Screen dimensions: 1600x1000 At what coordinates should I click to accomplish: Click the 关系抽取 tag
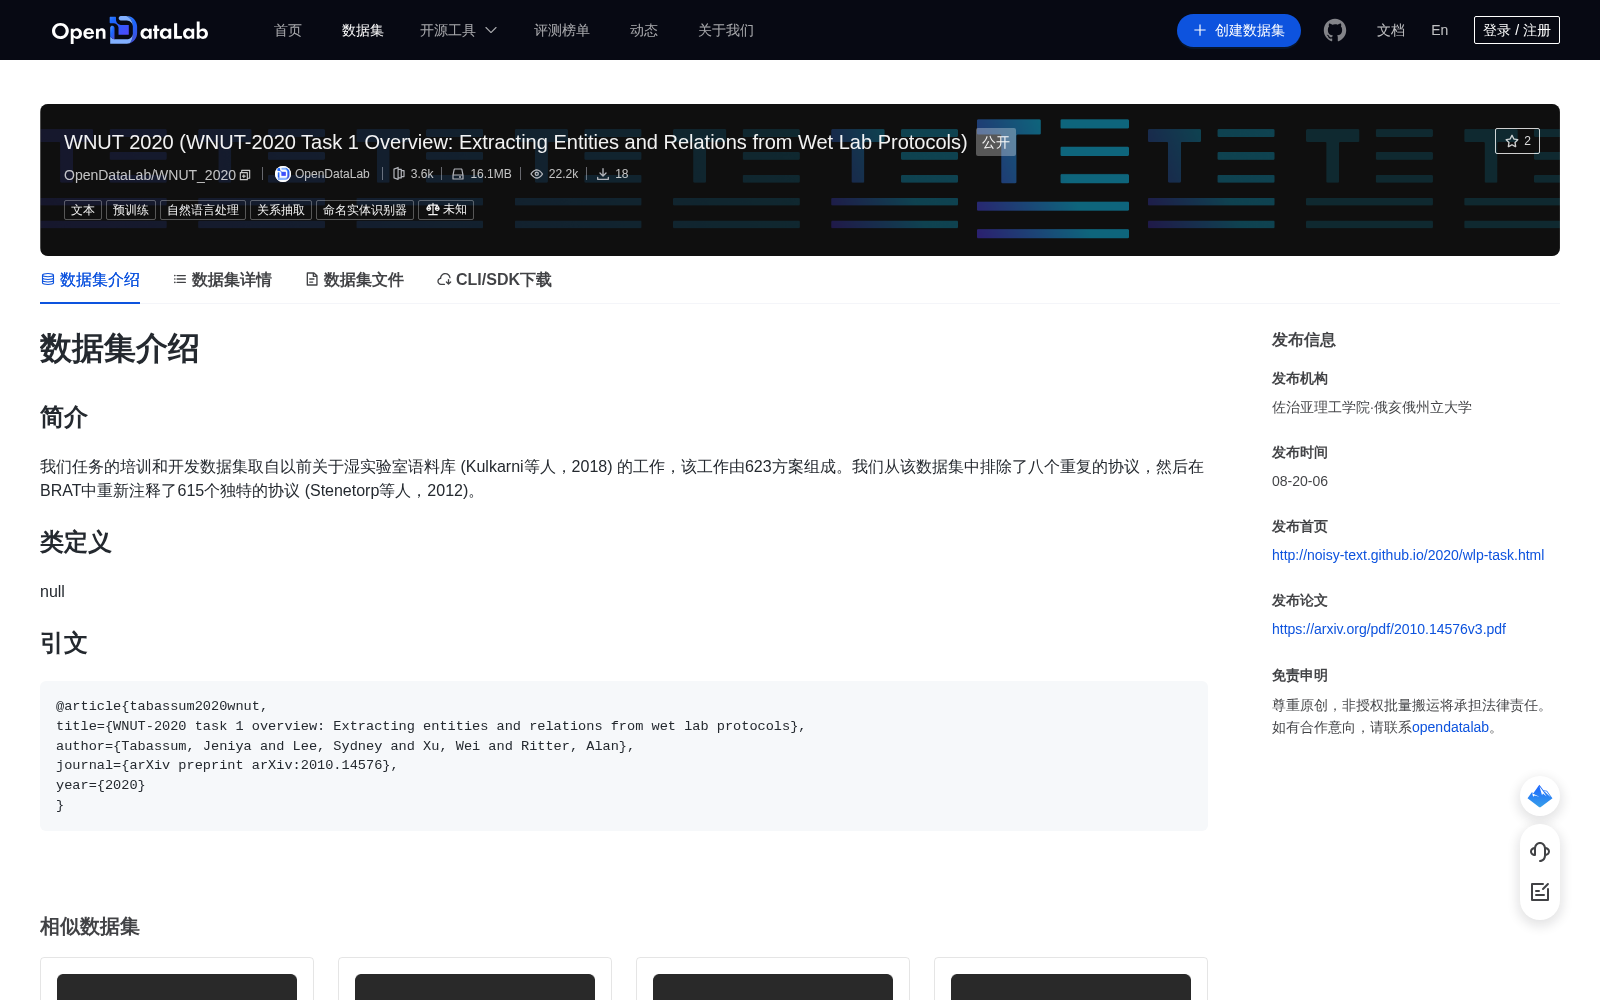pyautogui.click(x=281, y=210)
